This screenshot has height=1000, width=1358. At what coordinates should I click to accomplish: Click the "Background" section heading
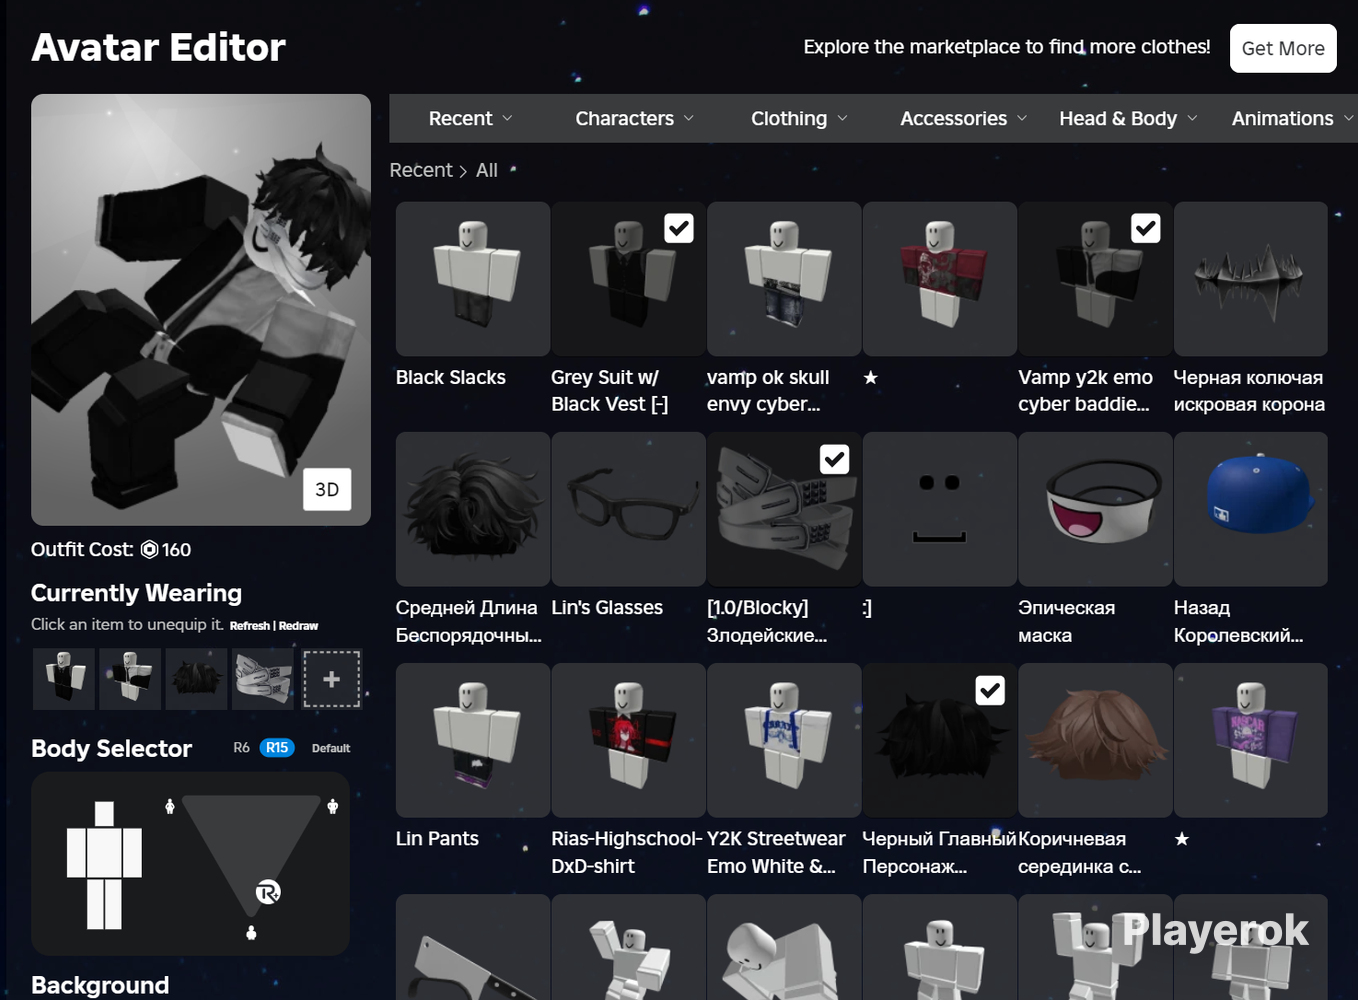100,985
